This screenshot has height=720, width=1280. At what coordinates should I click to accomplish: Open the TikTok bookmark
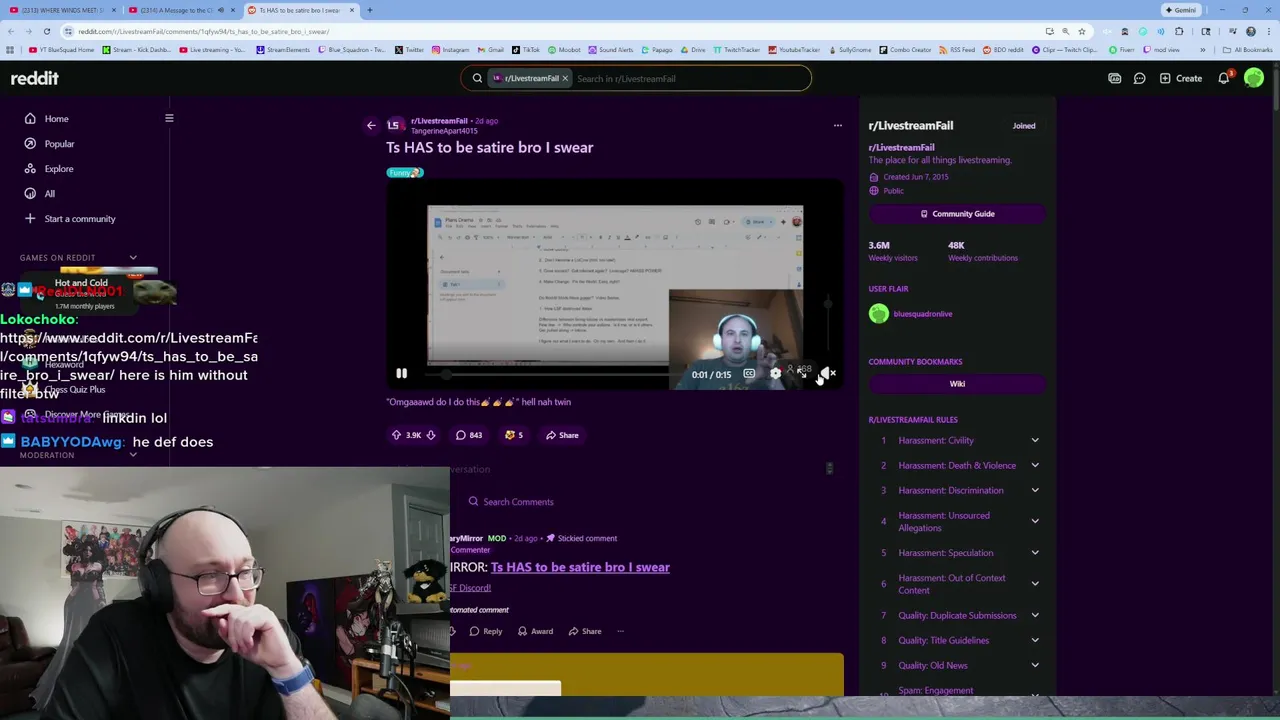point(526,49)
